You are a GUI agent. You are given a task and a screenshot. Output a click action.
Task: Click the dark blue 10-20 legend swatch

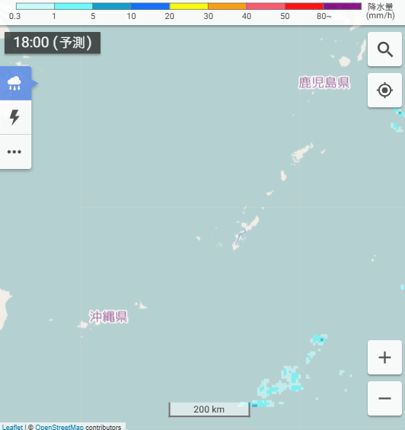[x=150, y=6]
